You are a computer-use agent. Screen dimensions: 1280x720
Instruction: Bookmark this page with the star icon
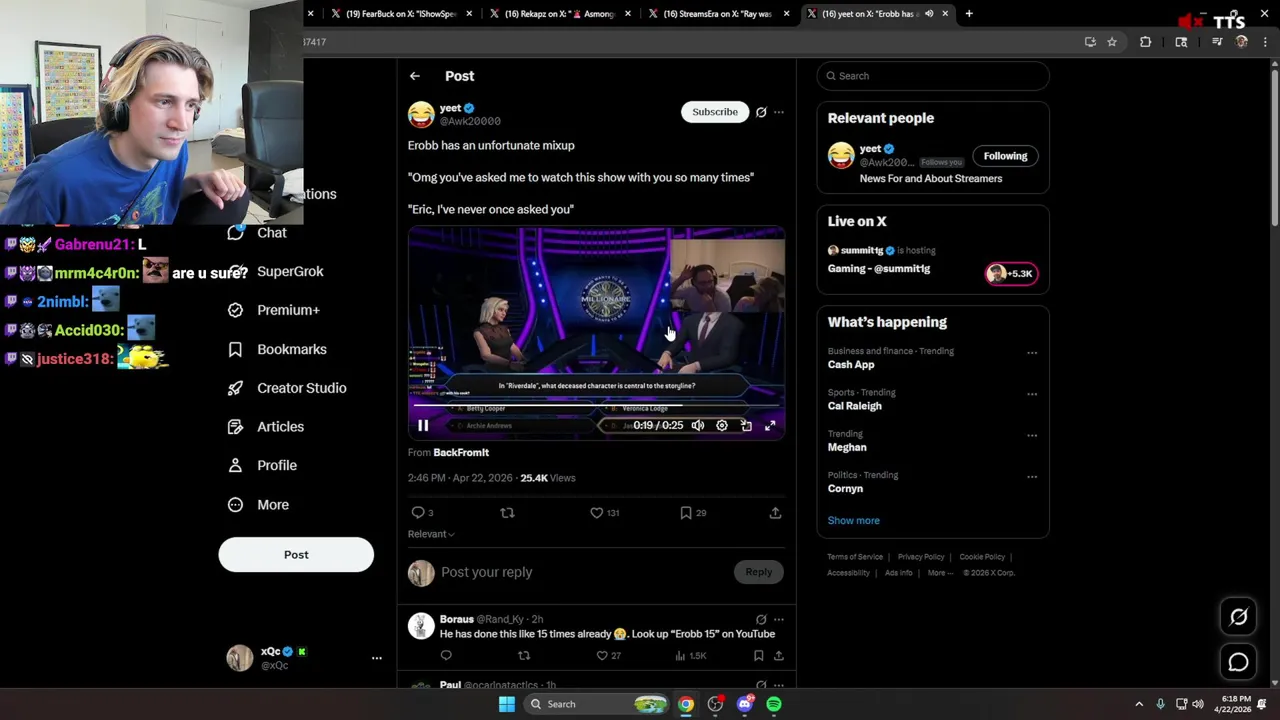[1112, 42]
